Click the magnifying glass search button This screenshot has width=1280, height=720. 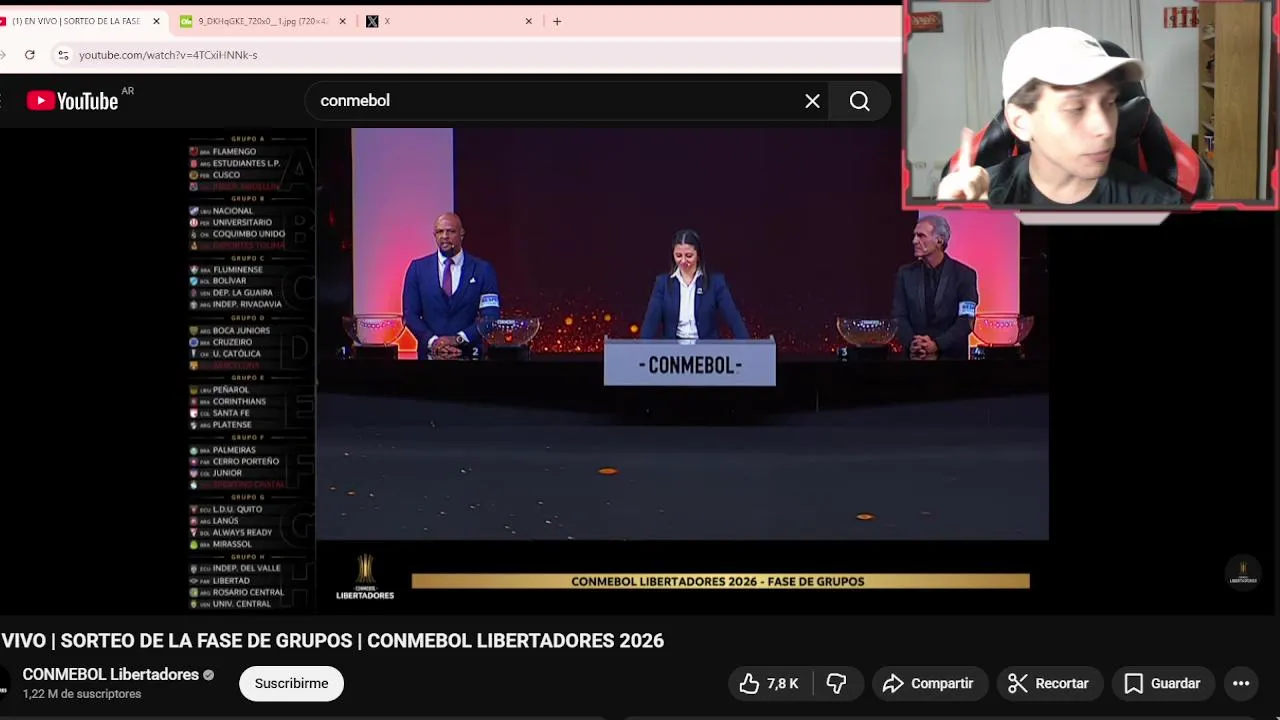coord(860,101)
